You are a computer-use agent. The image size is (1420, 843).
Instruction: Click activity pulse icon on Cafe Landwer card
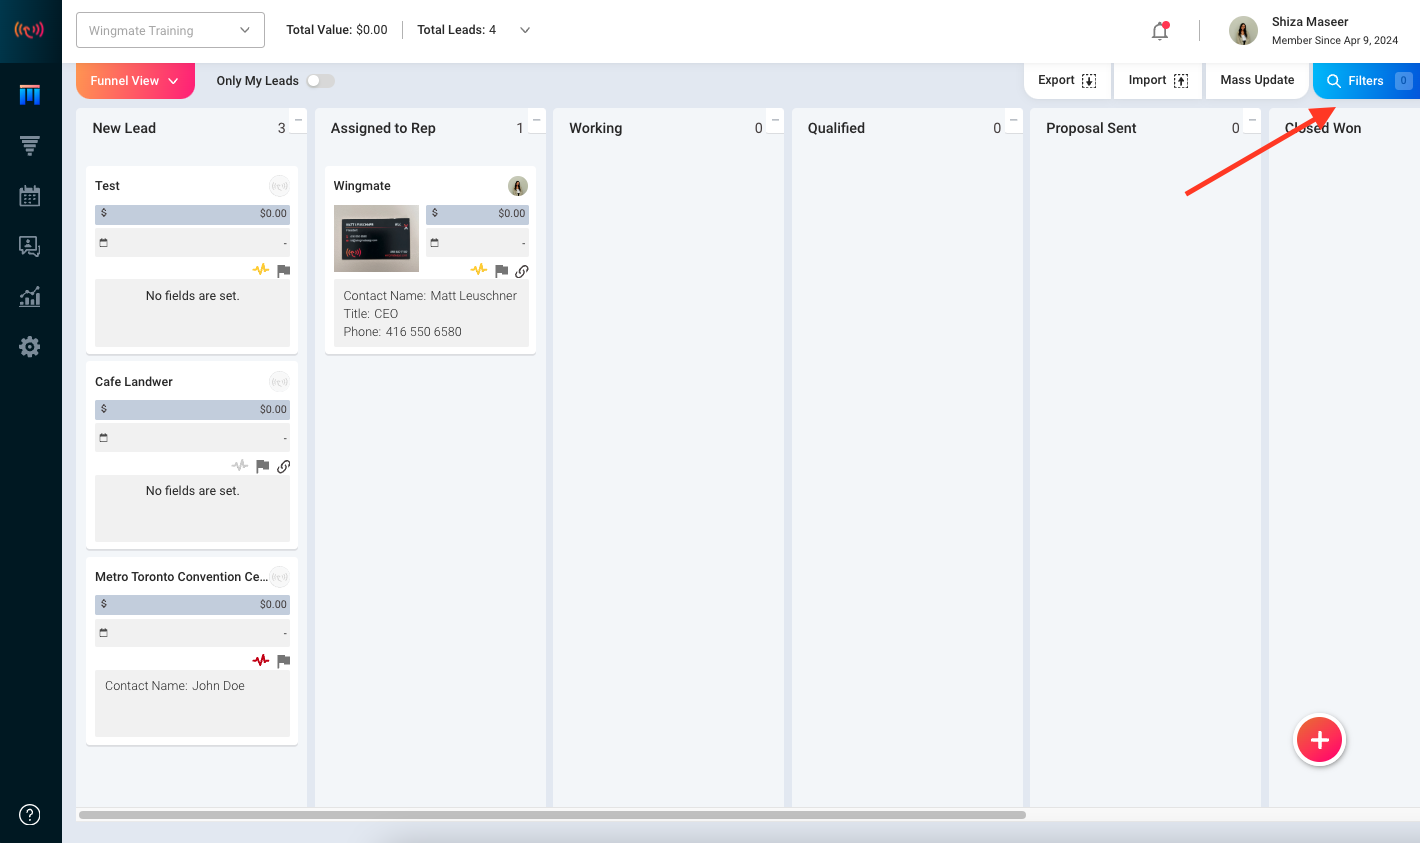click(x=240, y=466)
